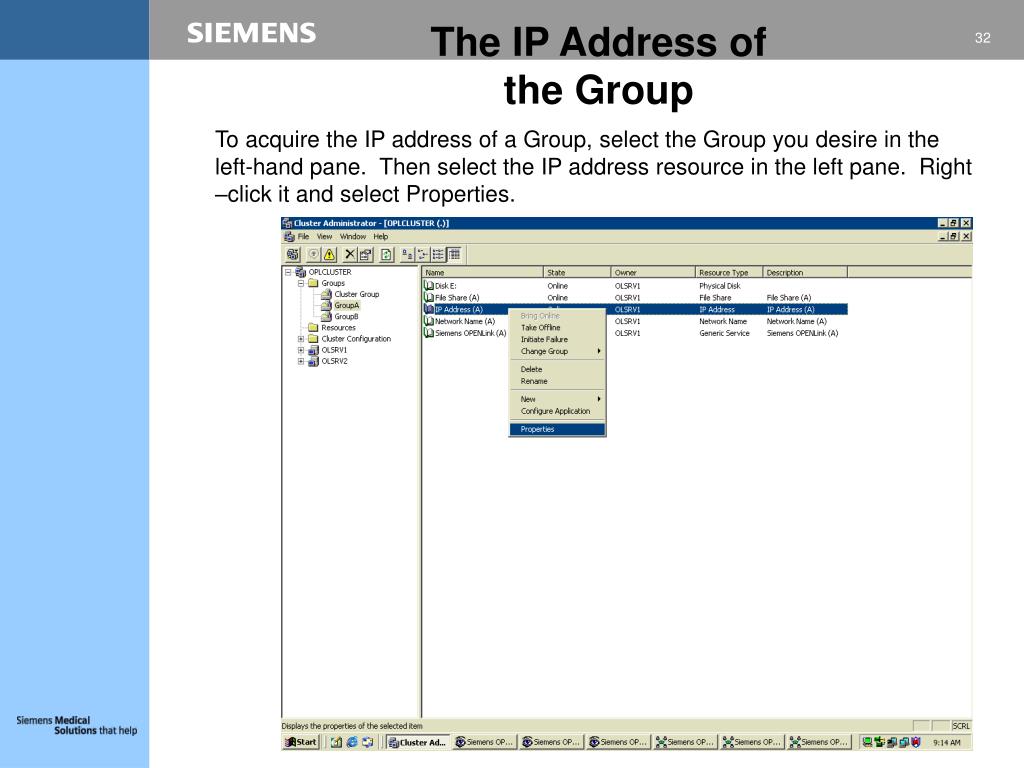Click the Start button

click(301, 742)
